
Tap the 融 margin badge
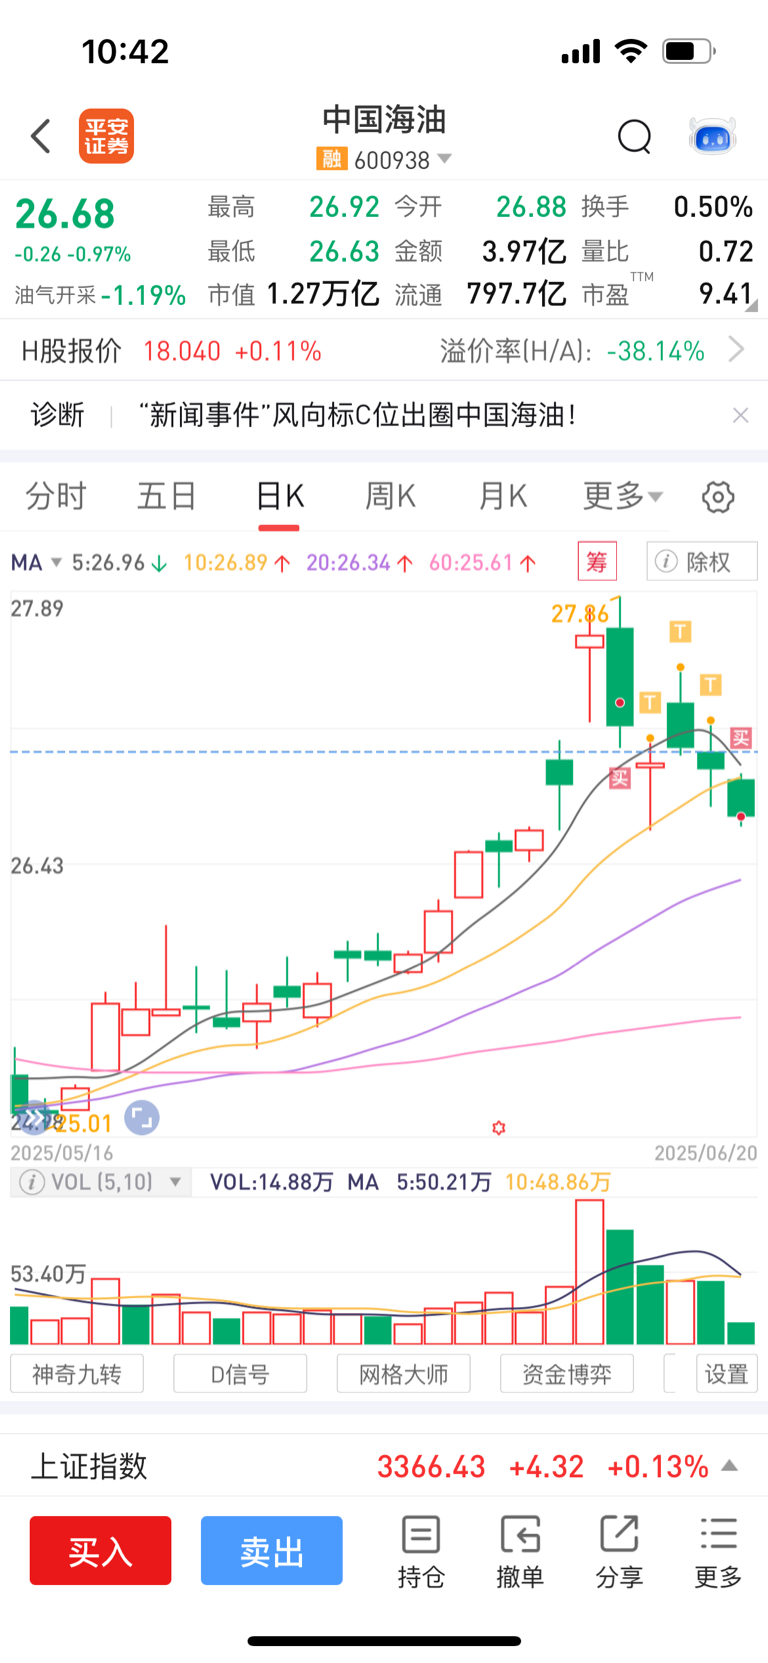tap(331, 159)
